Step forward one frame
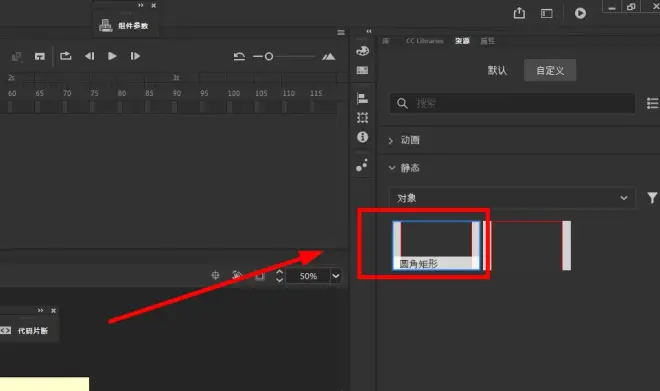 [x=135, y=56]
